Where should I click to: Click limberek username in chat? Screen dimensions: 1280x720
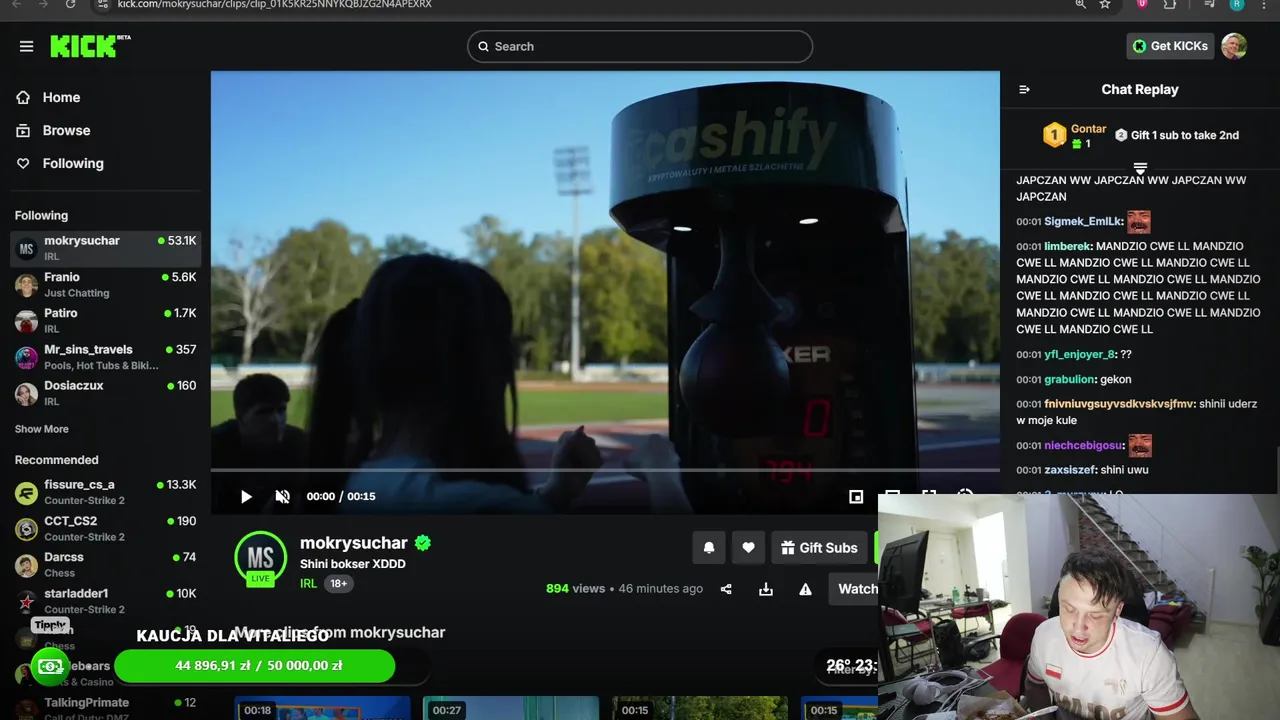[x=1068, y=246]
